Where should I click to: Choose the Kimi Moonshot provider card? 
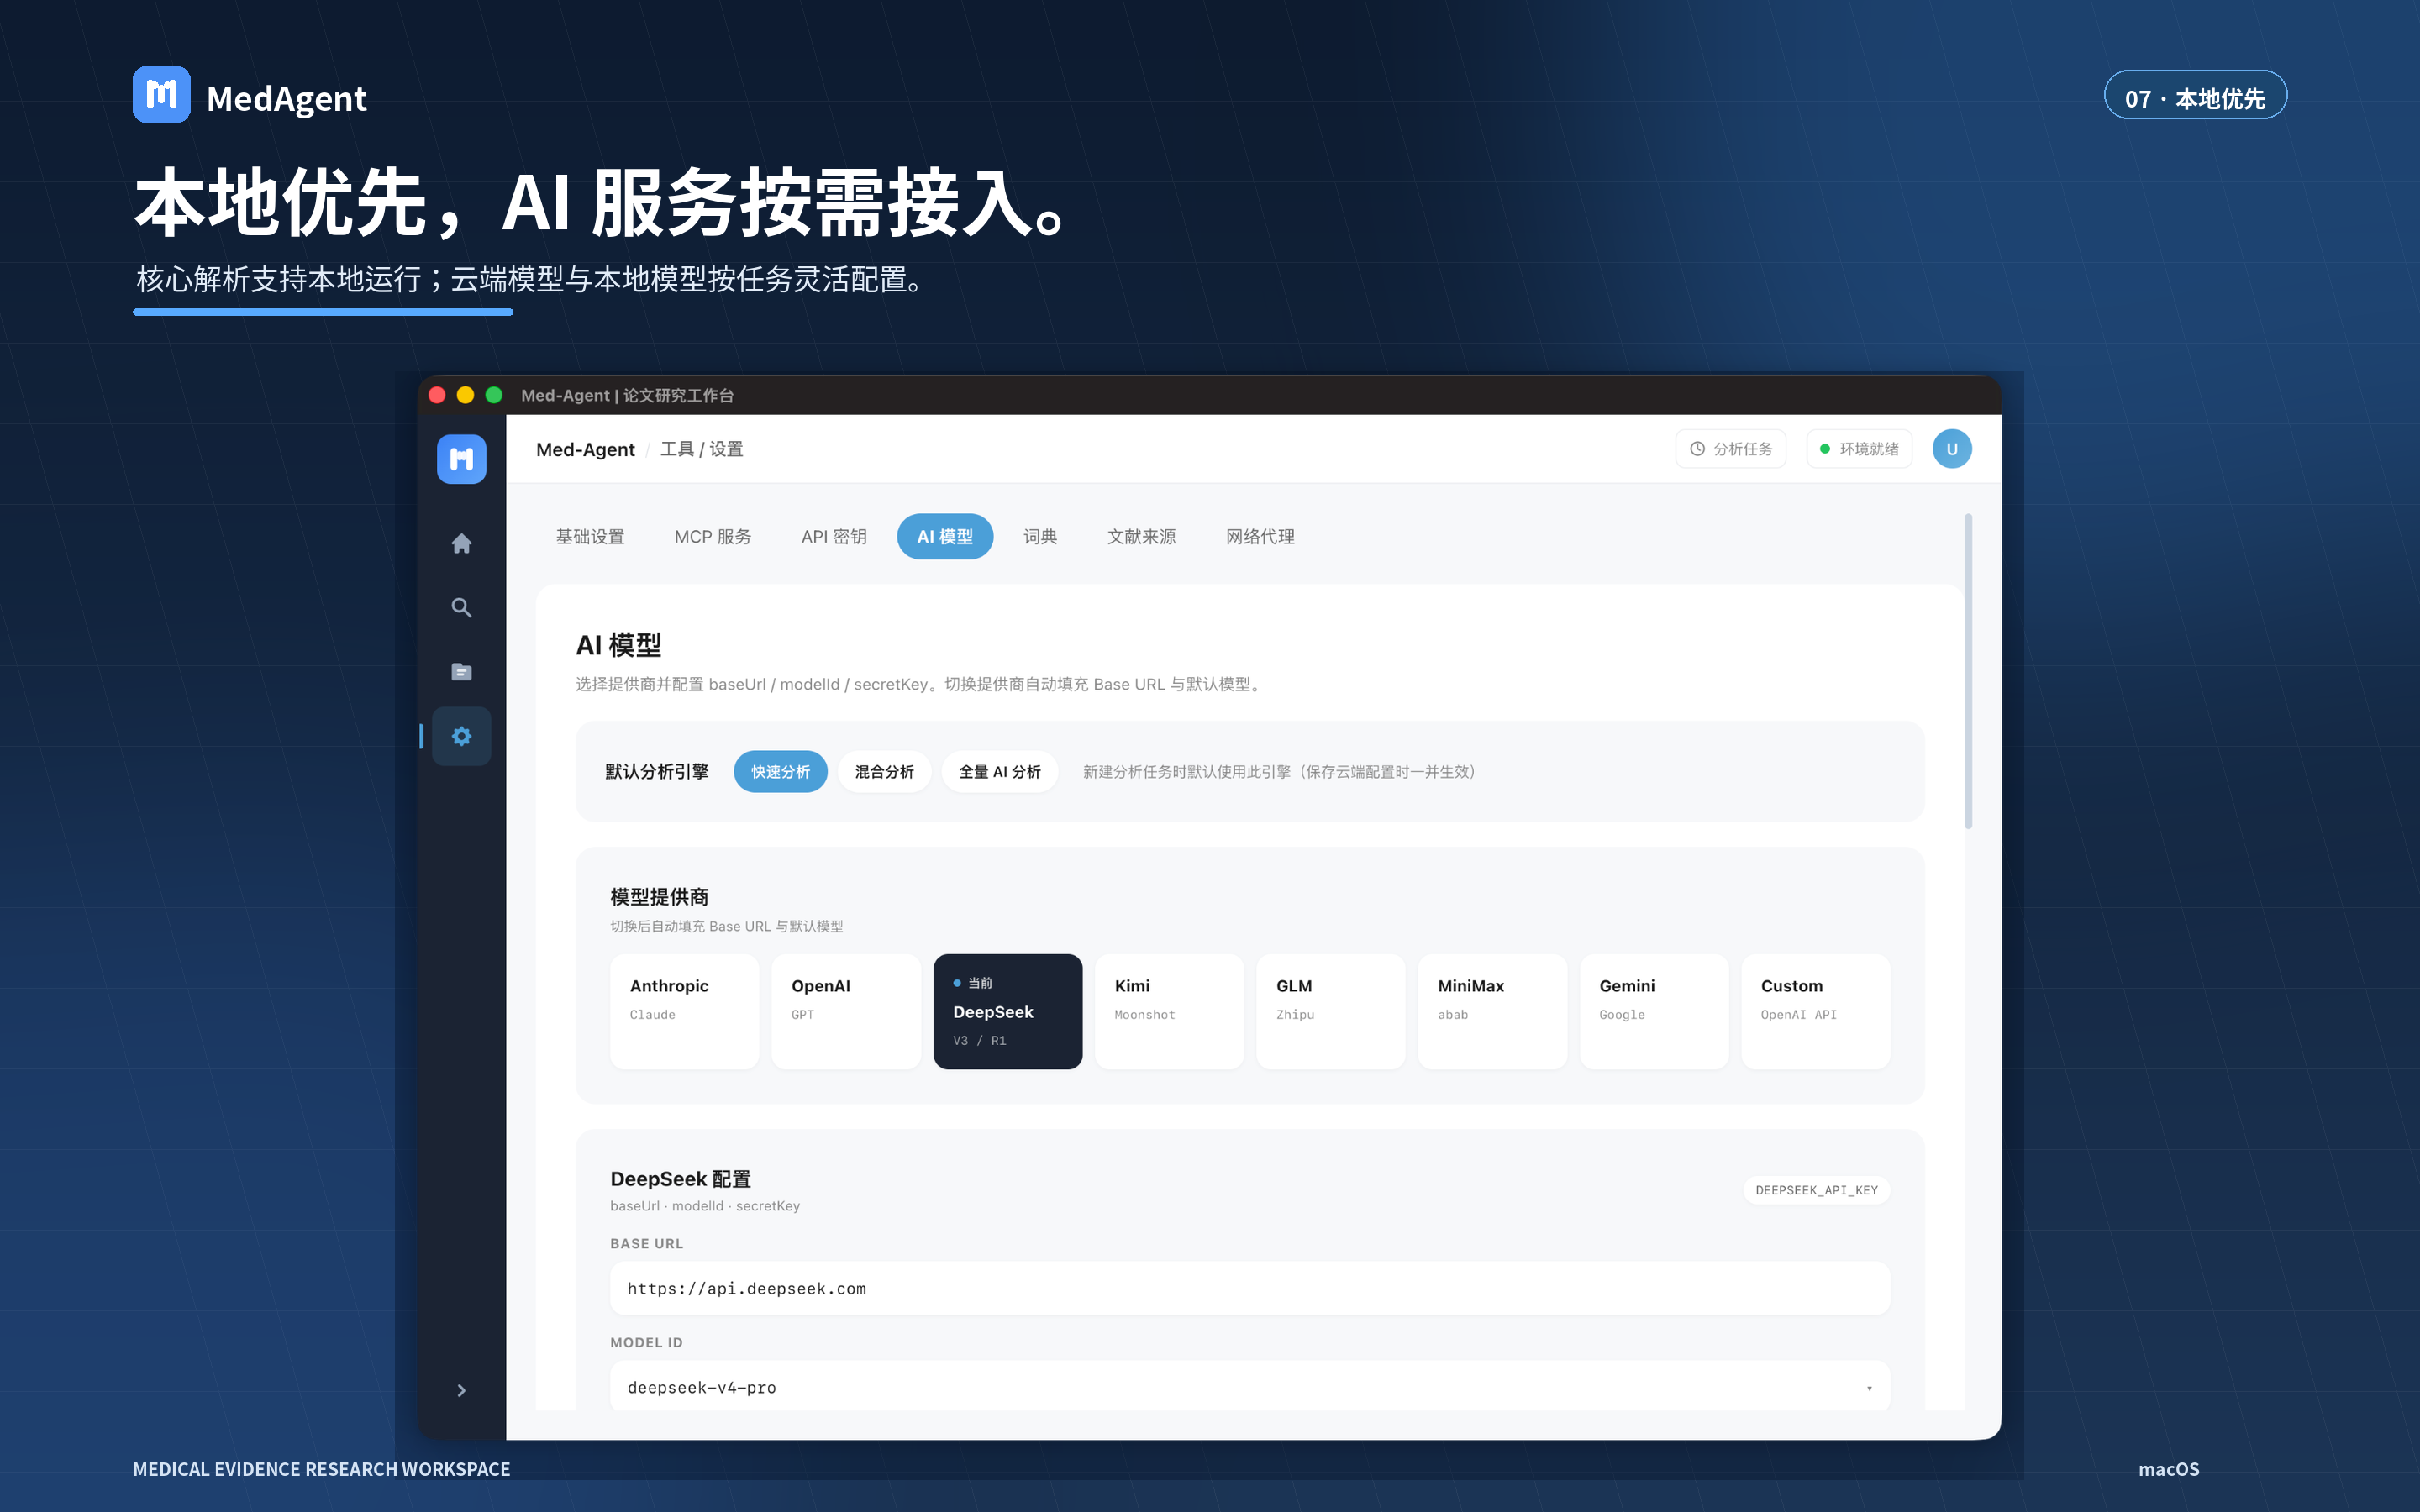click(x=1169, y=1011)
